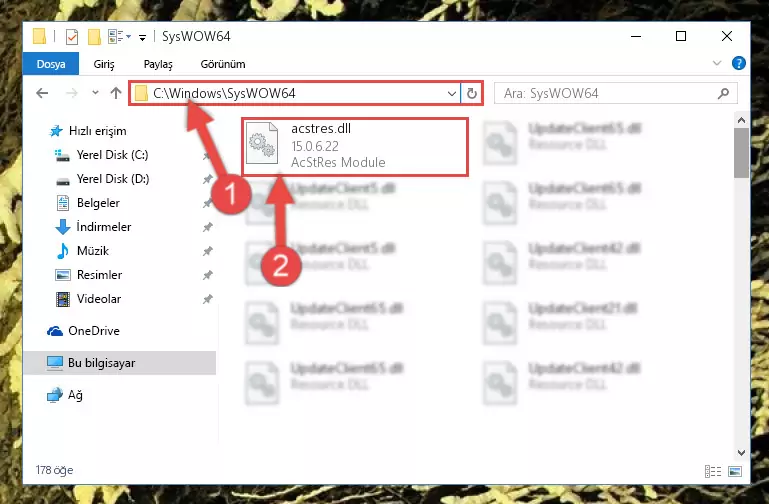Open the recent locations dropdown
Image resolution: width=769 pixels, height=504 pixels.
pos(95,93)
